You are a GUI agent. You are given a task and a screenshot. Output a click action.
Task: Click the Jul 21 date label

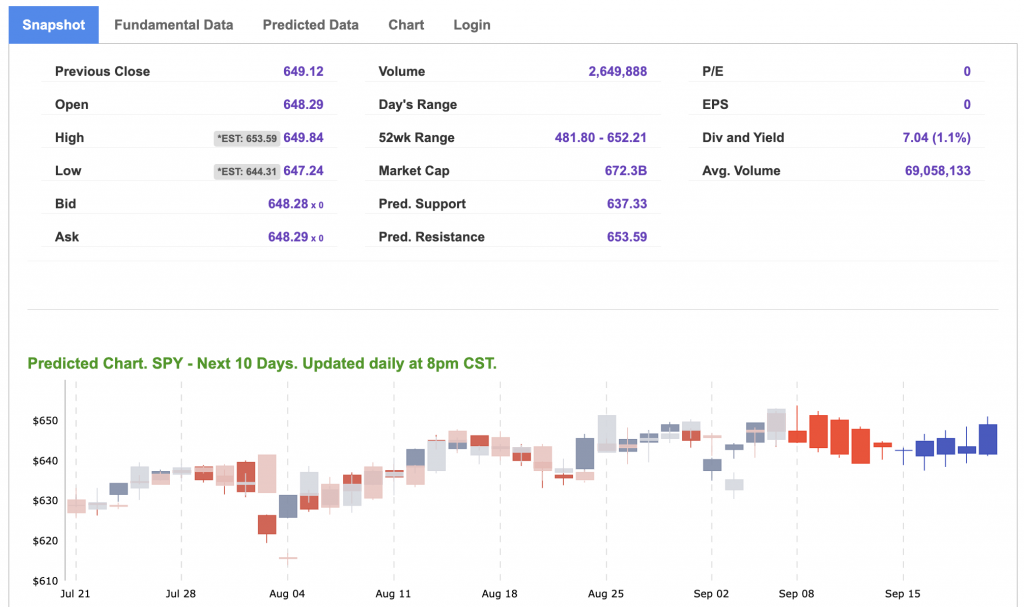[x=75, y=594]
